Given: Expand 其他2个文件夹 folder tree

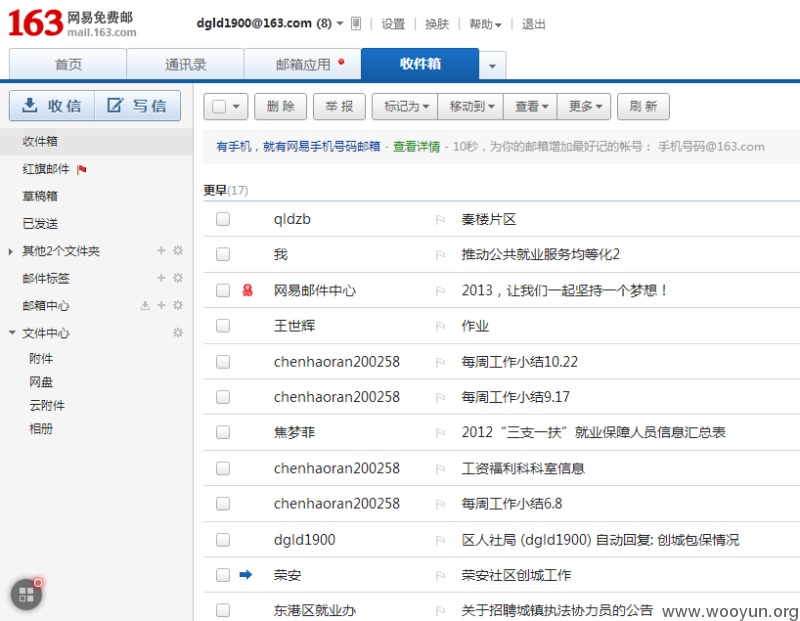Looking at the screenshot, I should tap(11, 251).
